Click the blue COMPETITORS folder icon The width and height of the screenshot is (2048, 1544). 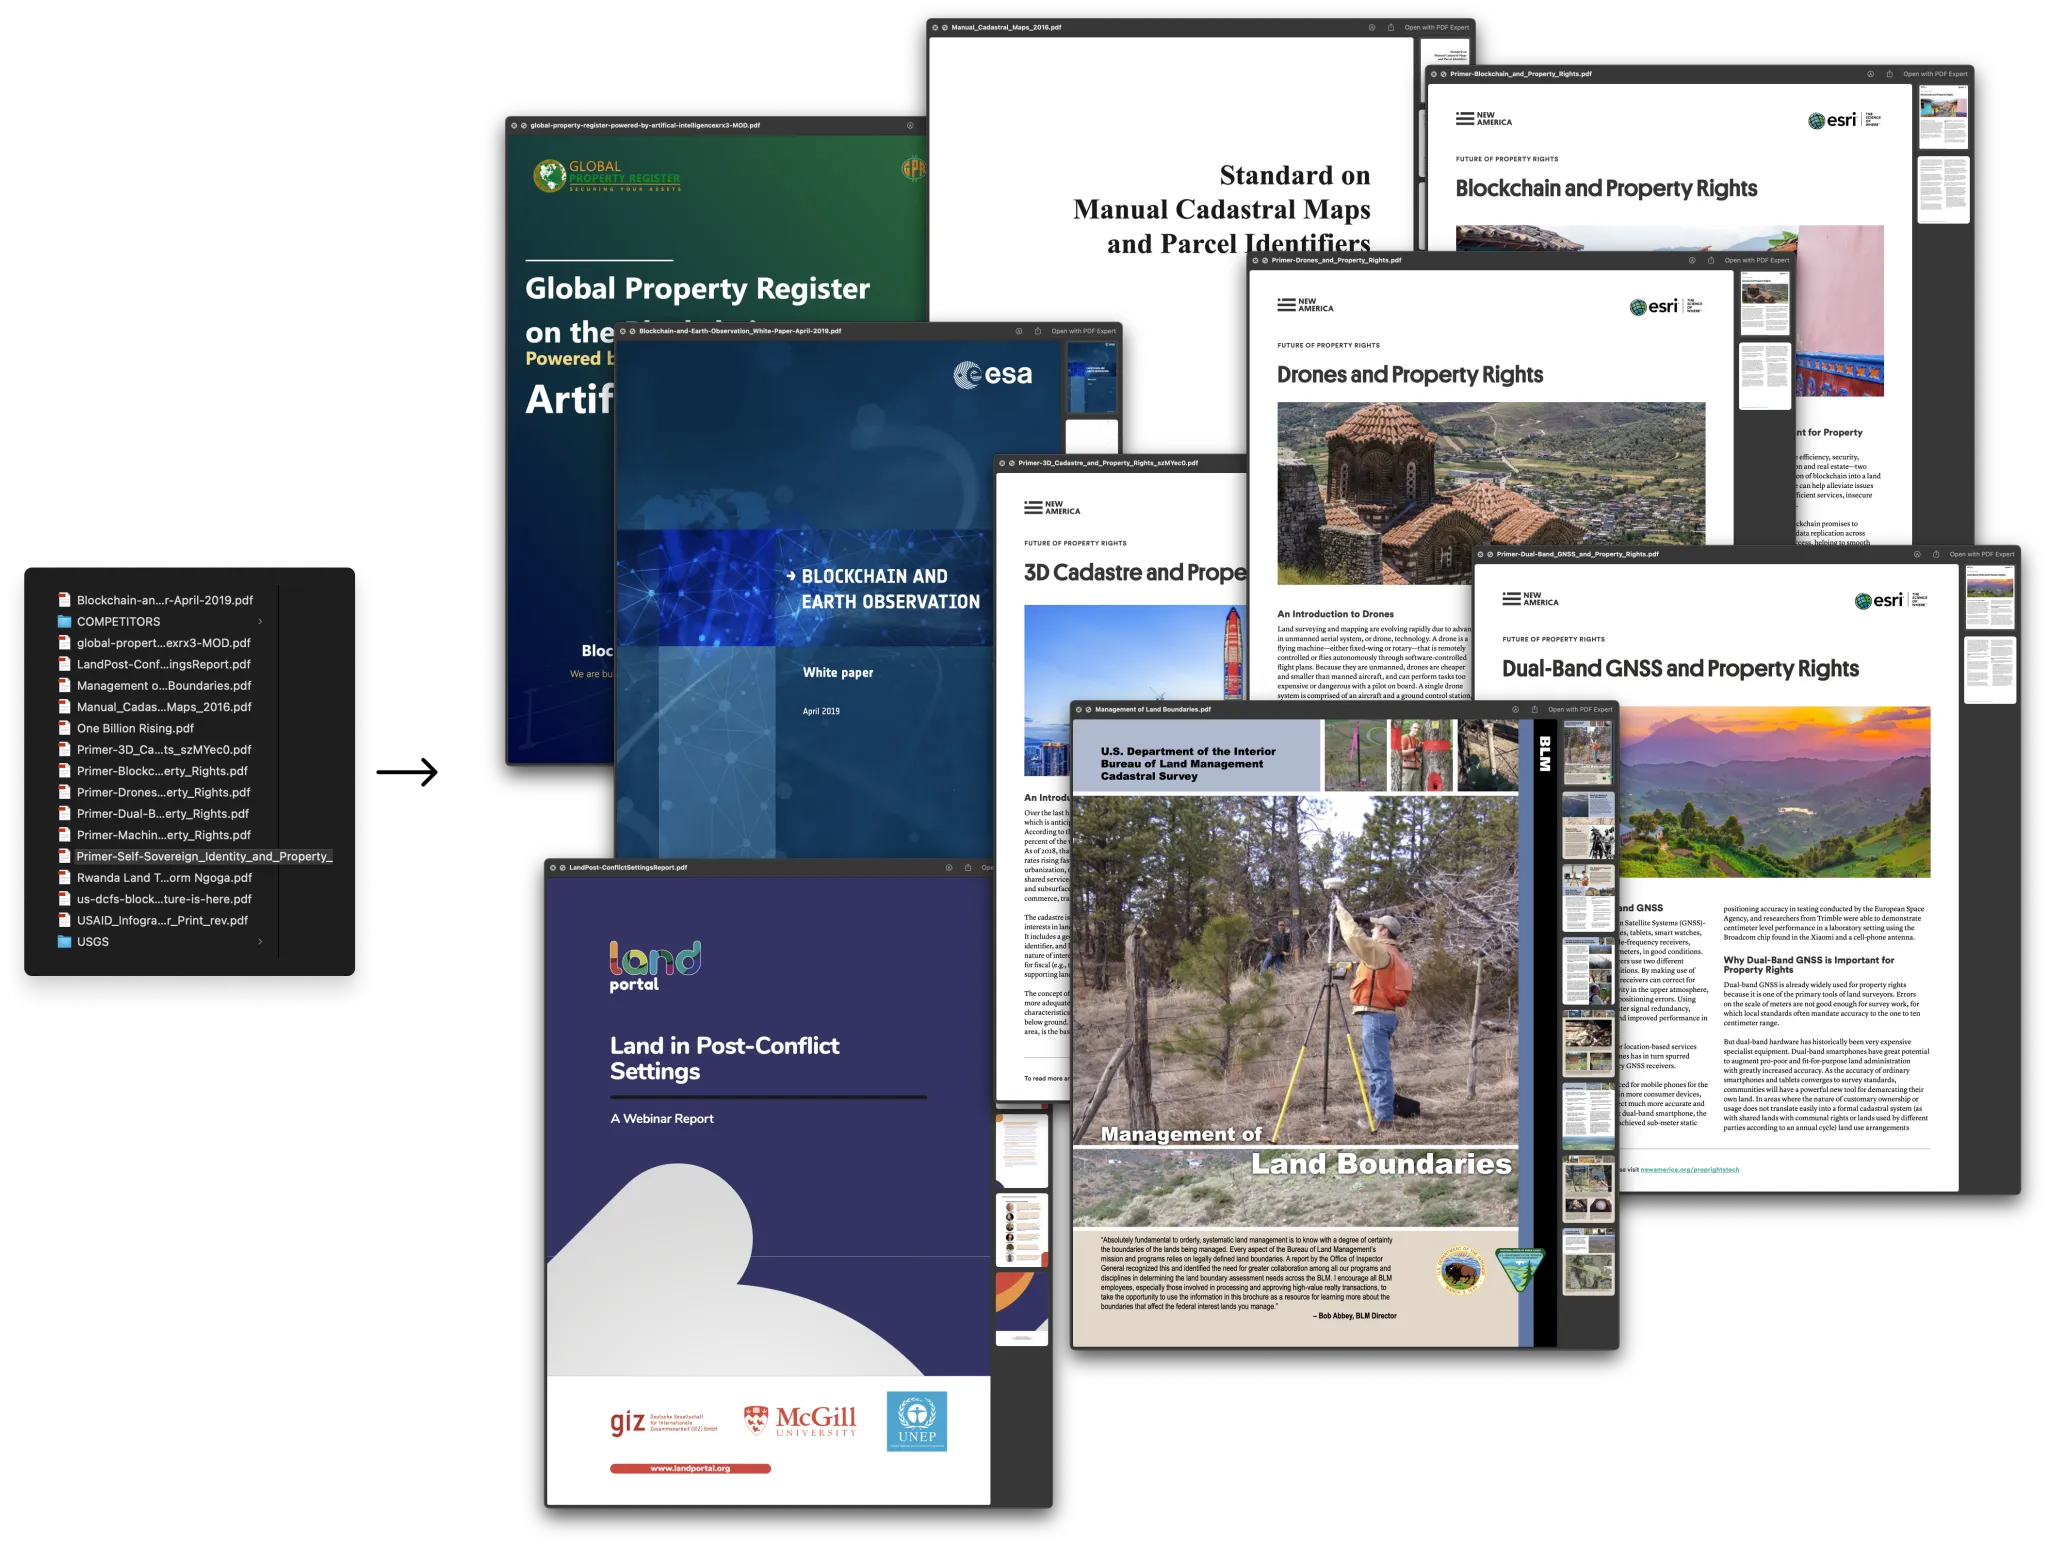tap(65, 621)
